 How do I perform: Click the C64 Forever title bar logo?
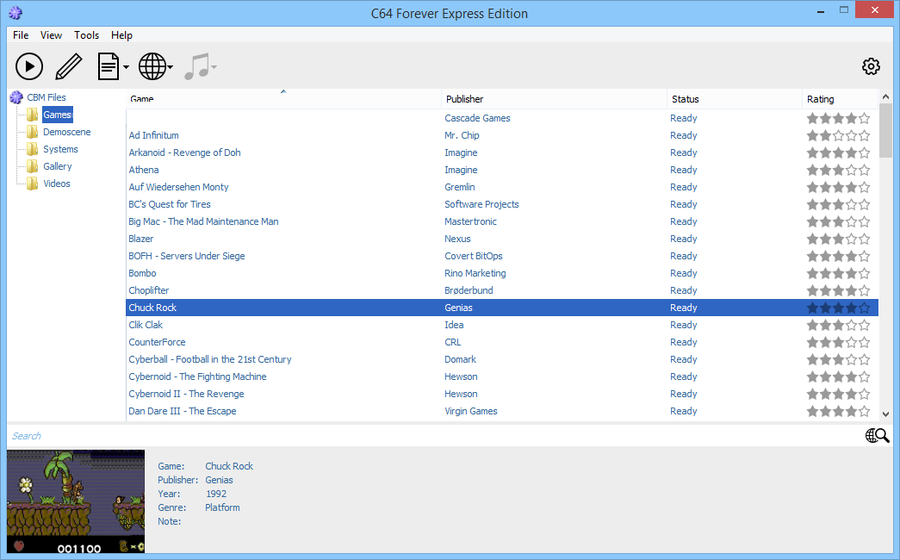point(15,13)
